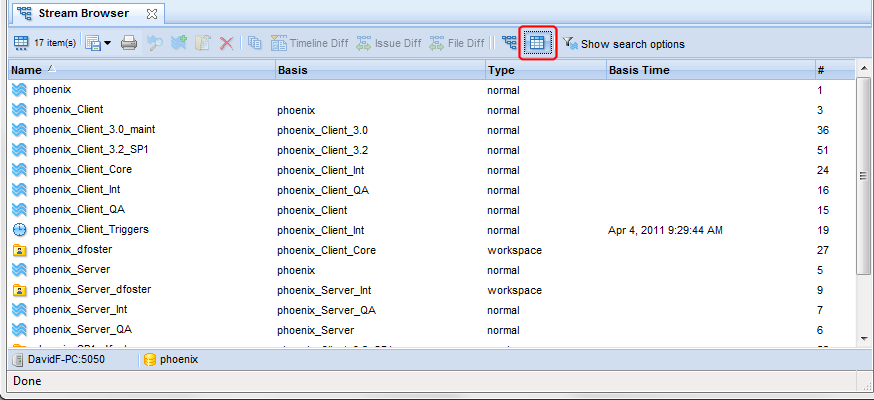Click the DavidF-PC:5050 server icon

tap(18, 359)
